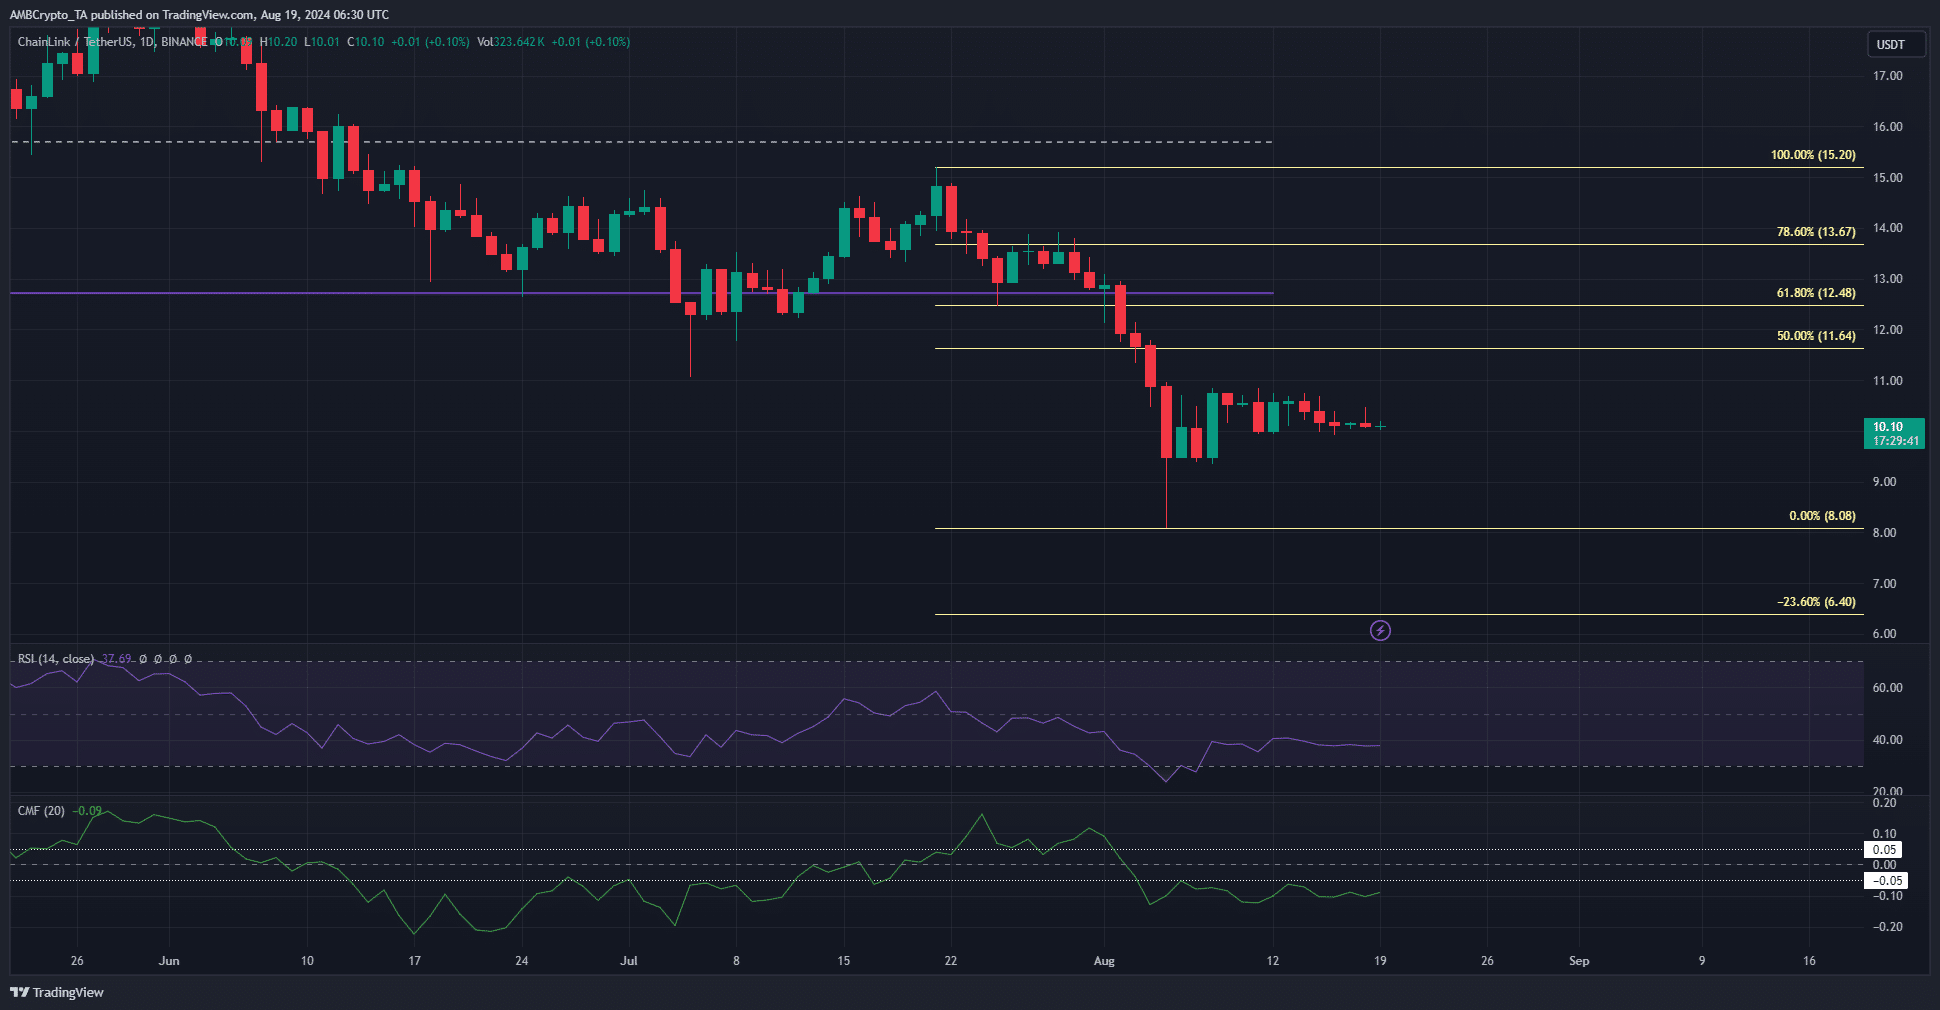The width and height of the screenshot is (1940, 1010).
Task: Click the Jun label on time axis
Action: [x=169, y=961]
